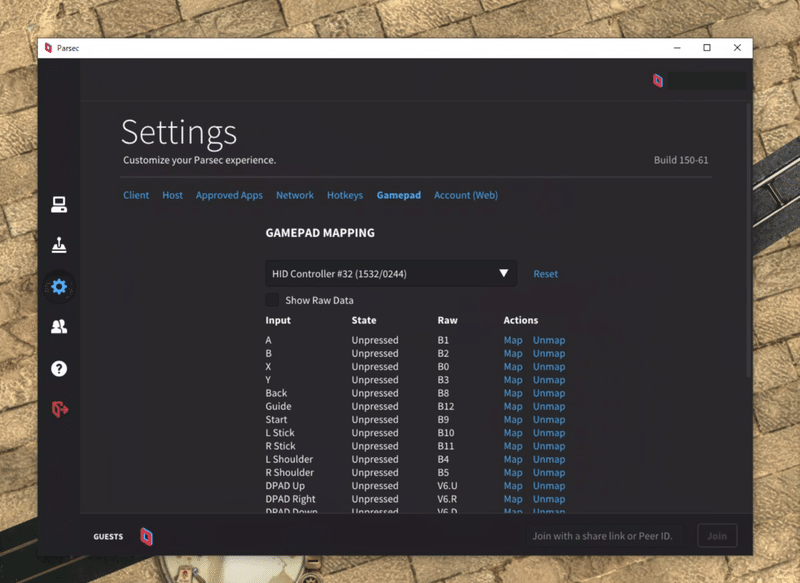Click Map for DPAD Right

(x=513, y=499)
